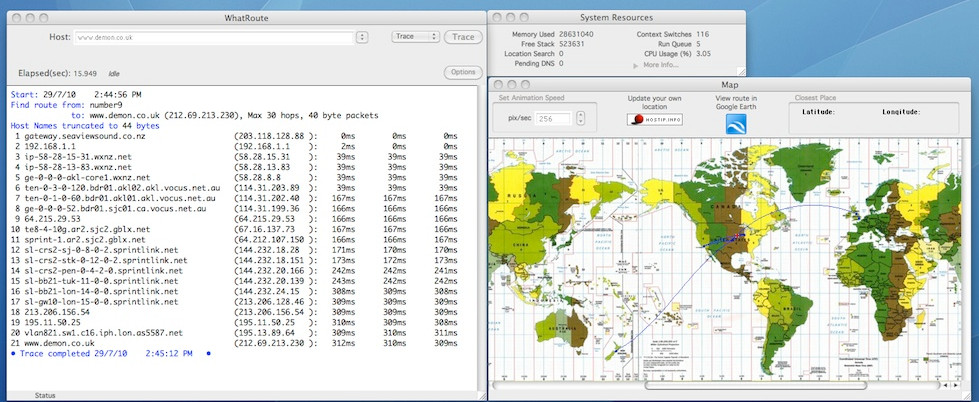Select hop 2 192.168.1.1 hostname
The width and height of the screenshot is (979, 402).
coord(51,146)
